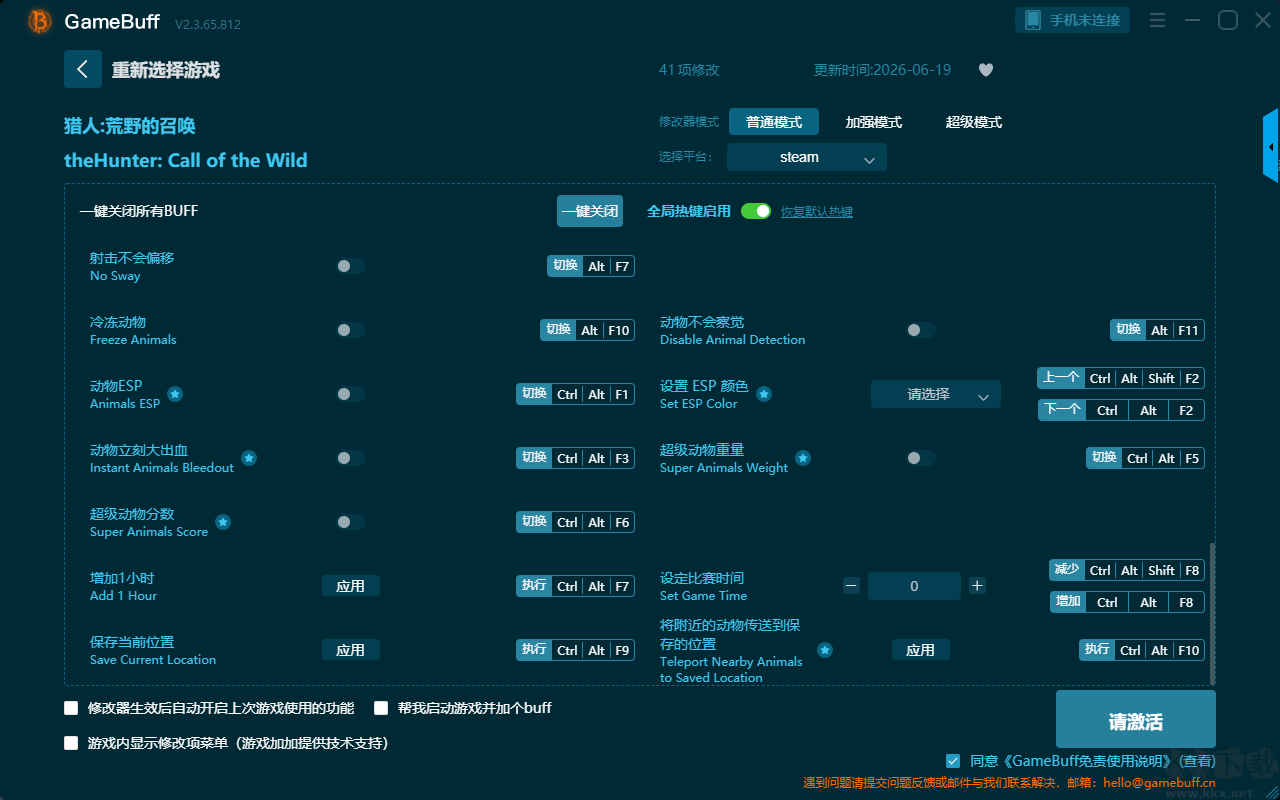Increase Set Game Time with plus button
Viewport: 1280px width, 800px height.
click(977, 586)
